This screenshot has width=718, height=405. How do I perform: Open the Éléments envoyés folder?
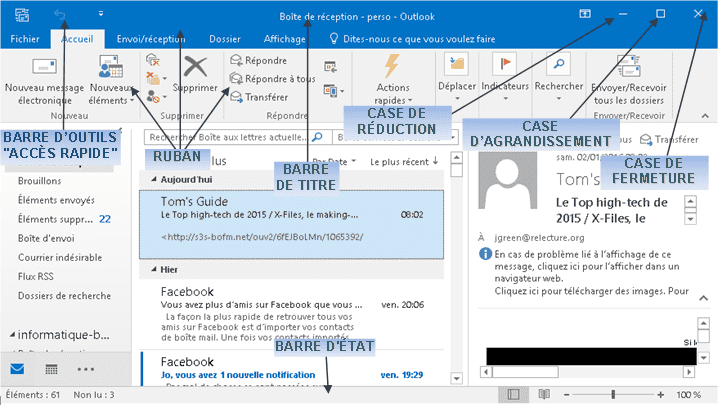(x=56, y=200)
